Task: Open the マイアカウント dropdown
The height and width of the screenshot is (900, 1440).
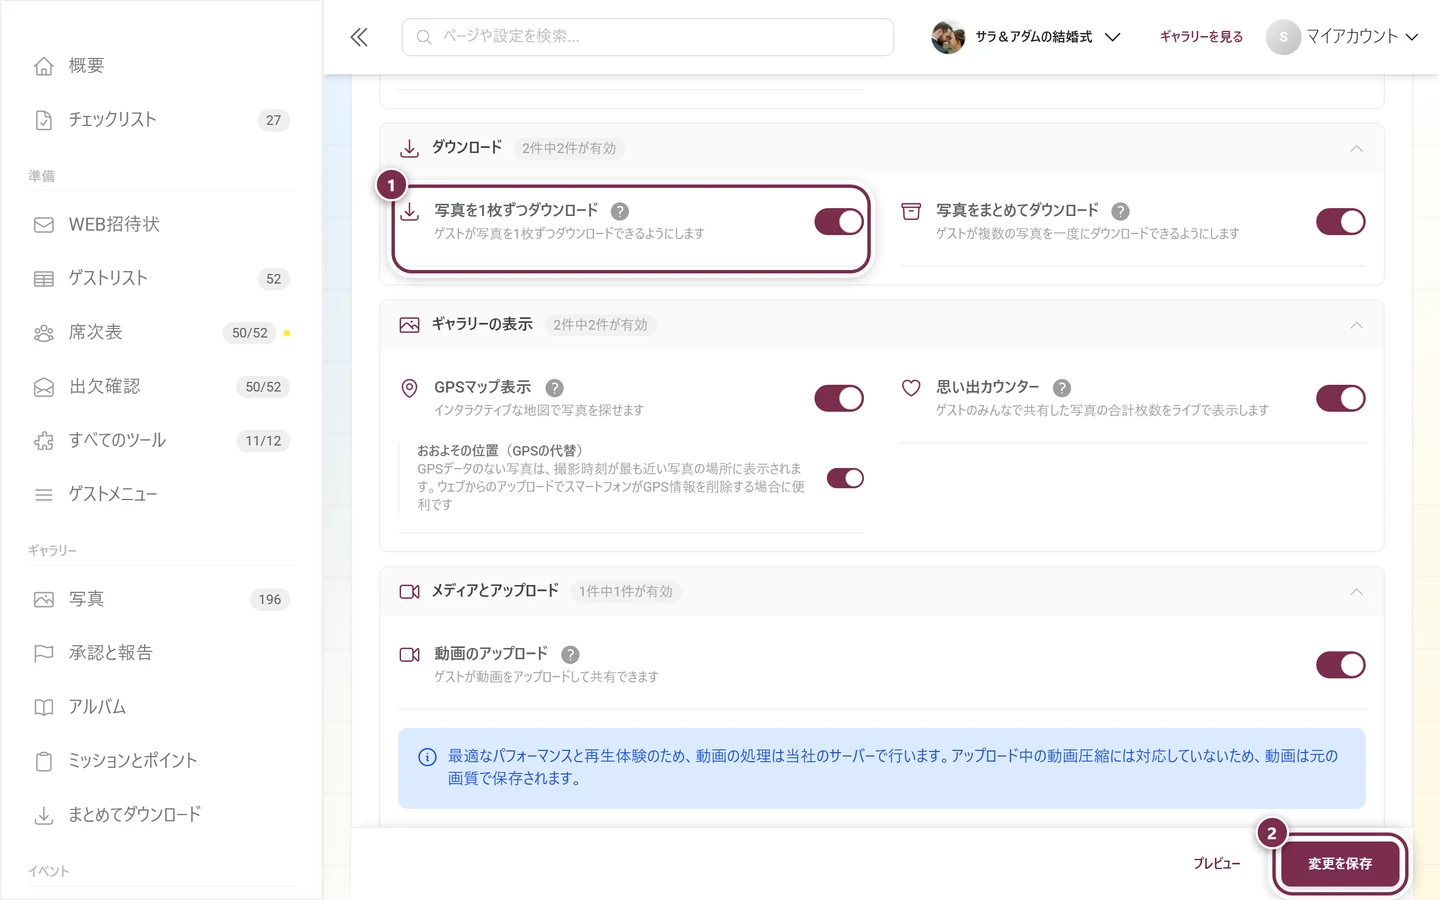Action: pyautogui.click(x=1343, y=37)
